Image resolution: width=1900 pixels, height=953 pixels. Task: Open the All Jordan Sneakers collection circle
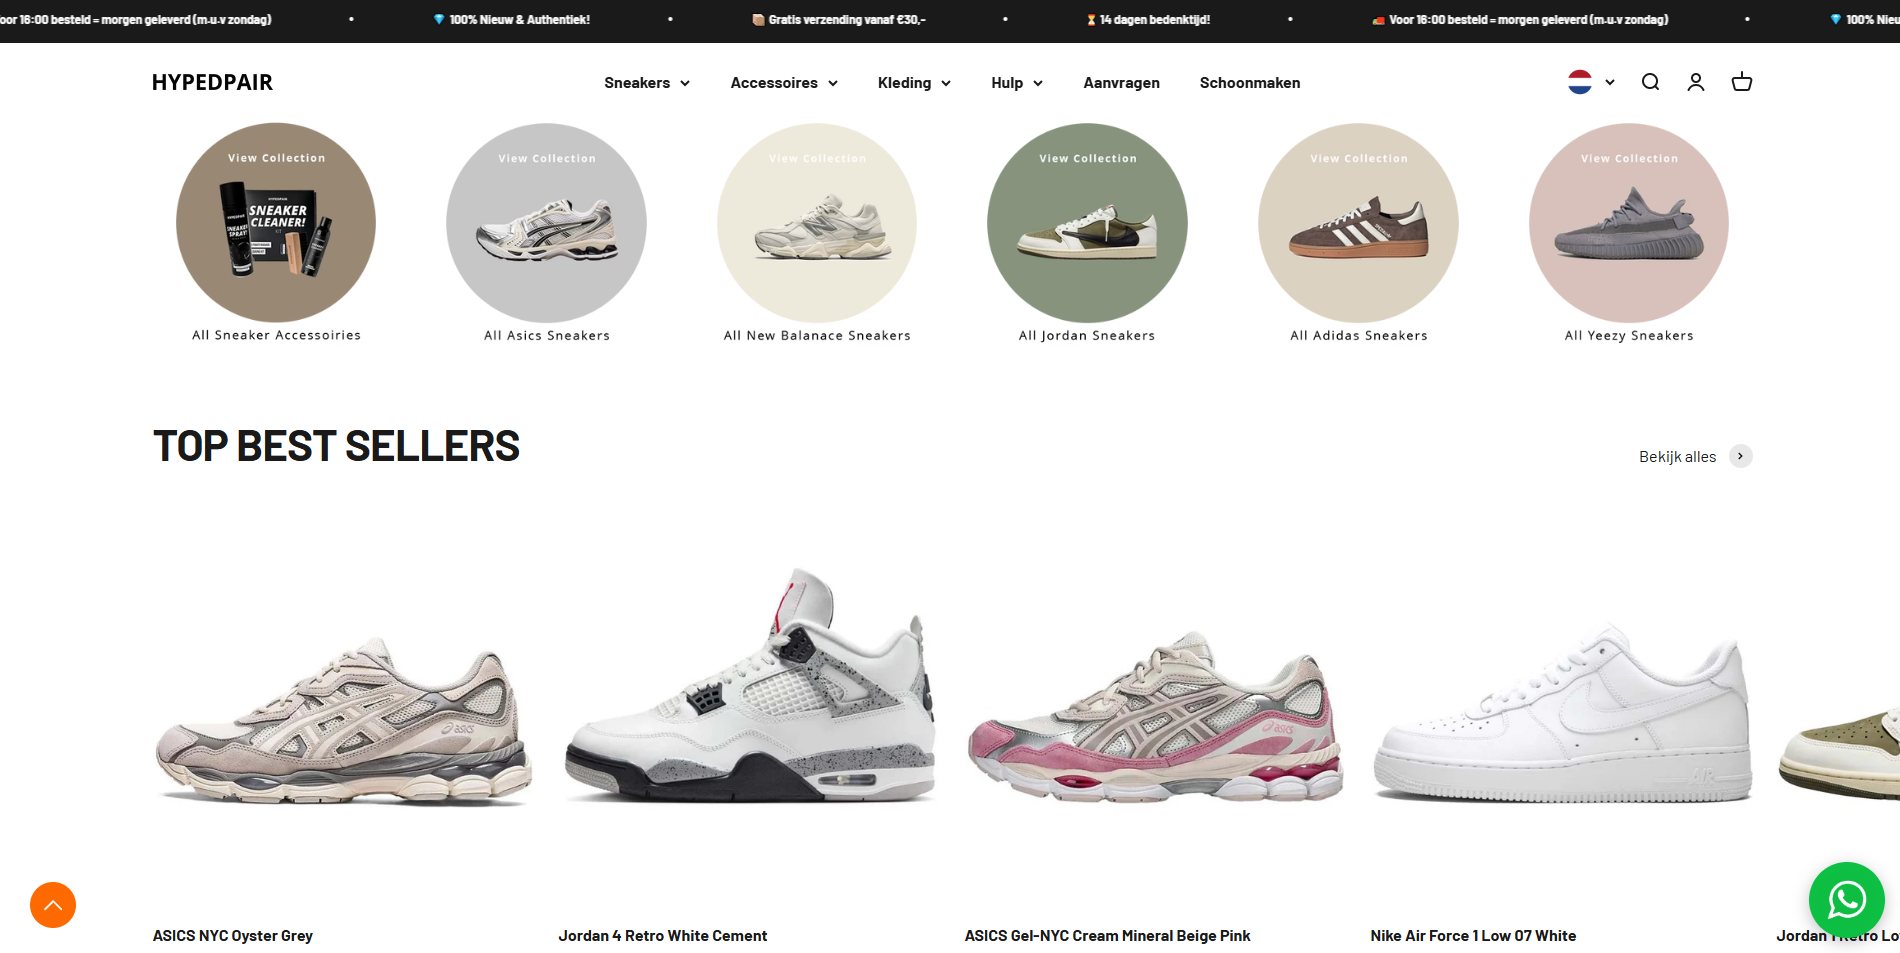point(1087,223)
